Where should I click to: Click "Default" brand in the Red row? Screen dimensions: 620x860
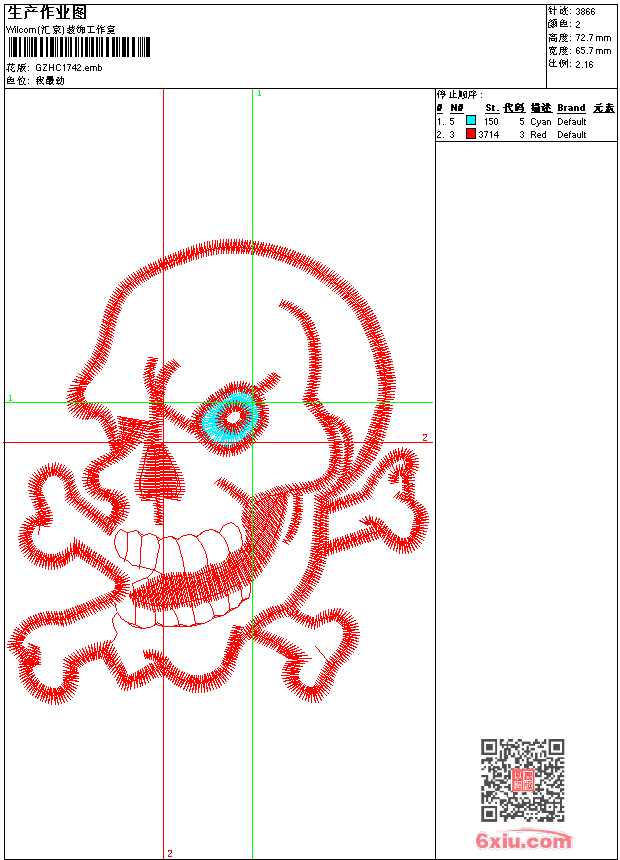click(572, 135)
